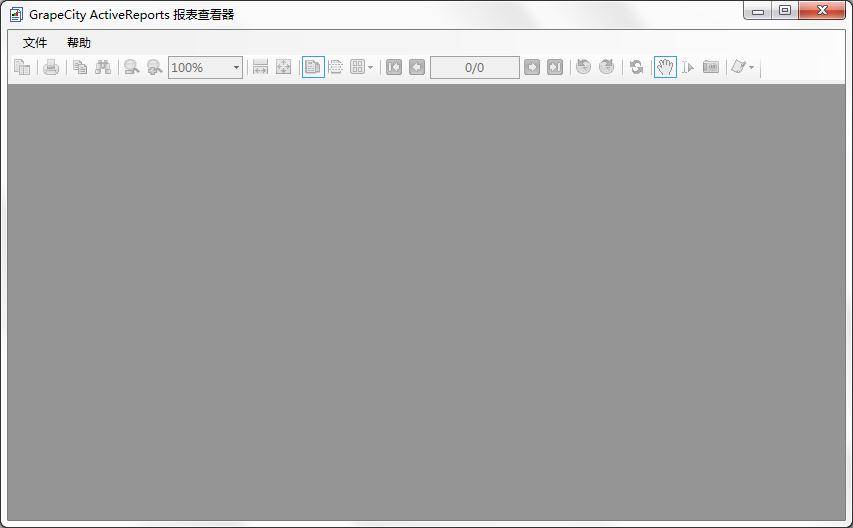Expand the annotation tool dropdown arrow
The image size is (853, 528).
[x=752, y=67]
